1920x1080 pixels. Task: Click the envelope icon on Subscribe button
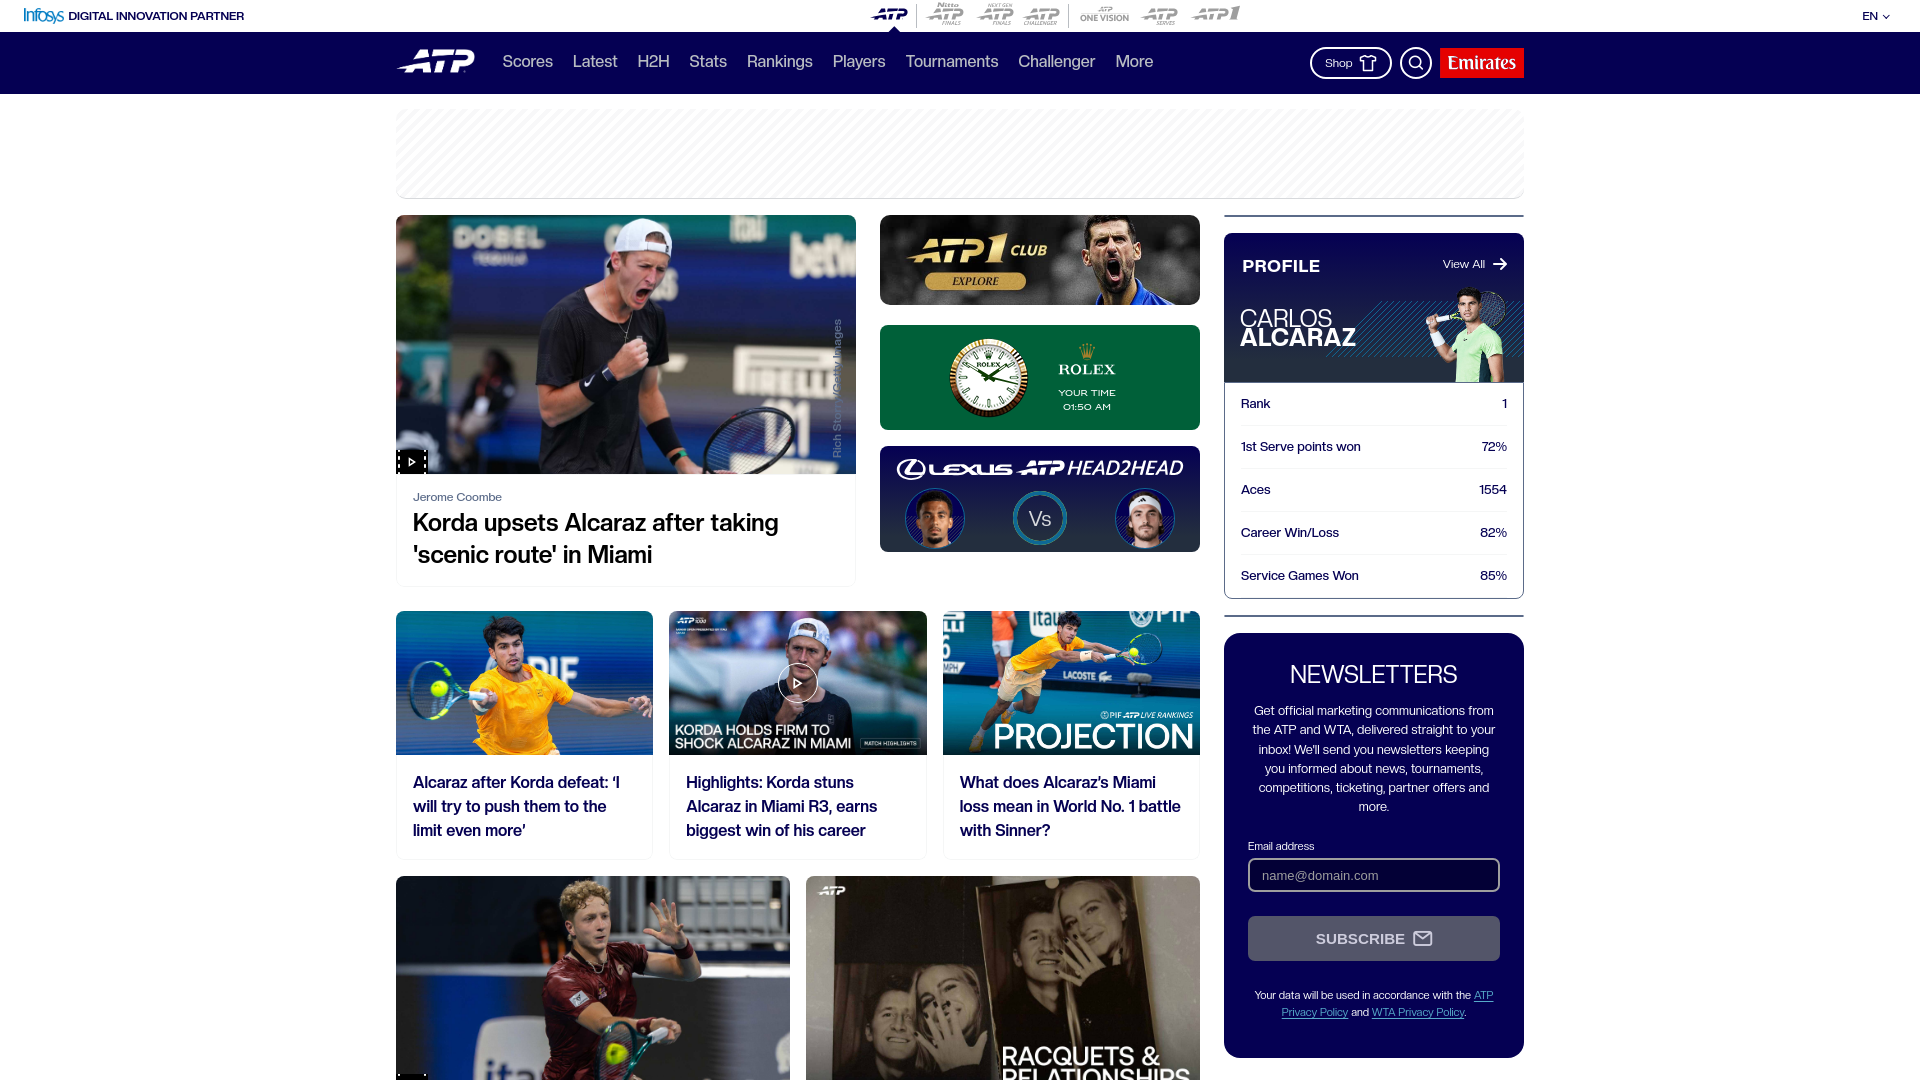coord(1422,938)
